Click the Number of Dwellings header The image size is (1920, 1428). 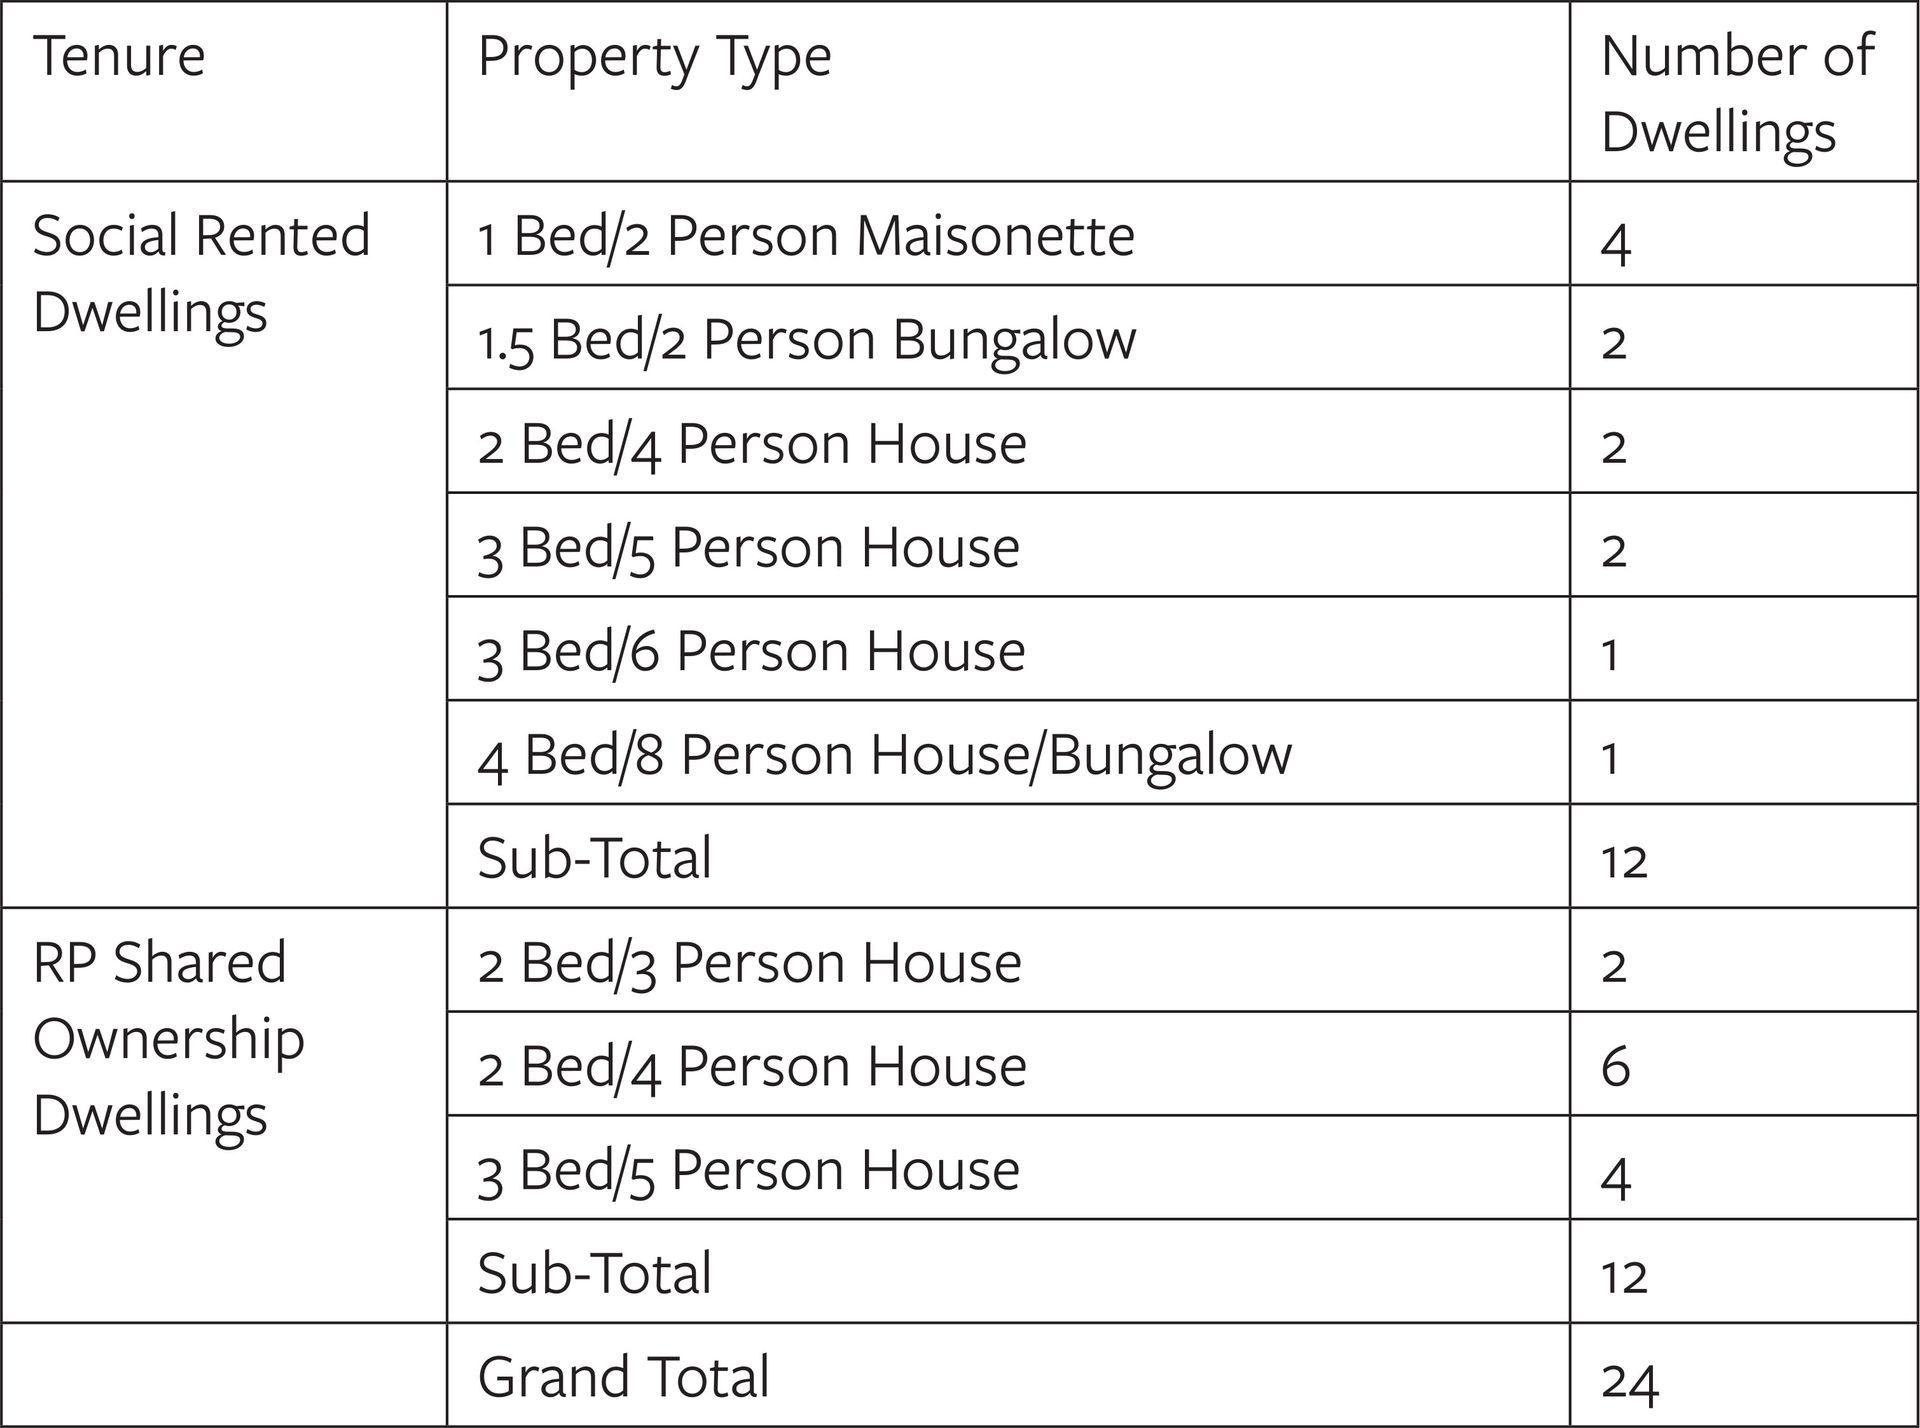pos(1744,91)
